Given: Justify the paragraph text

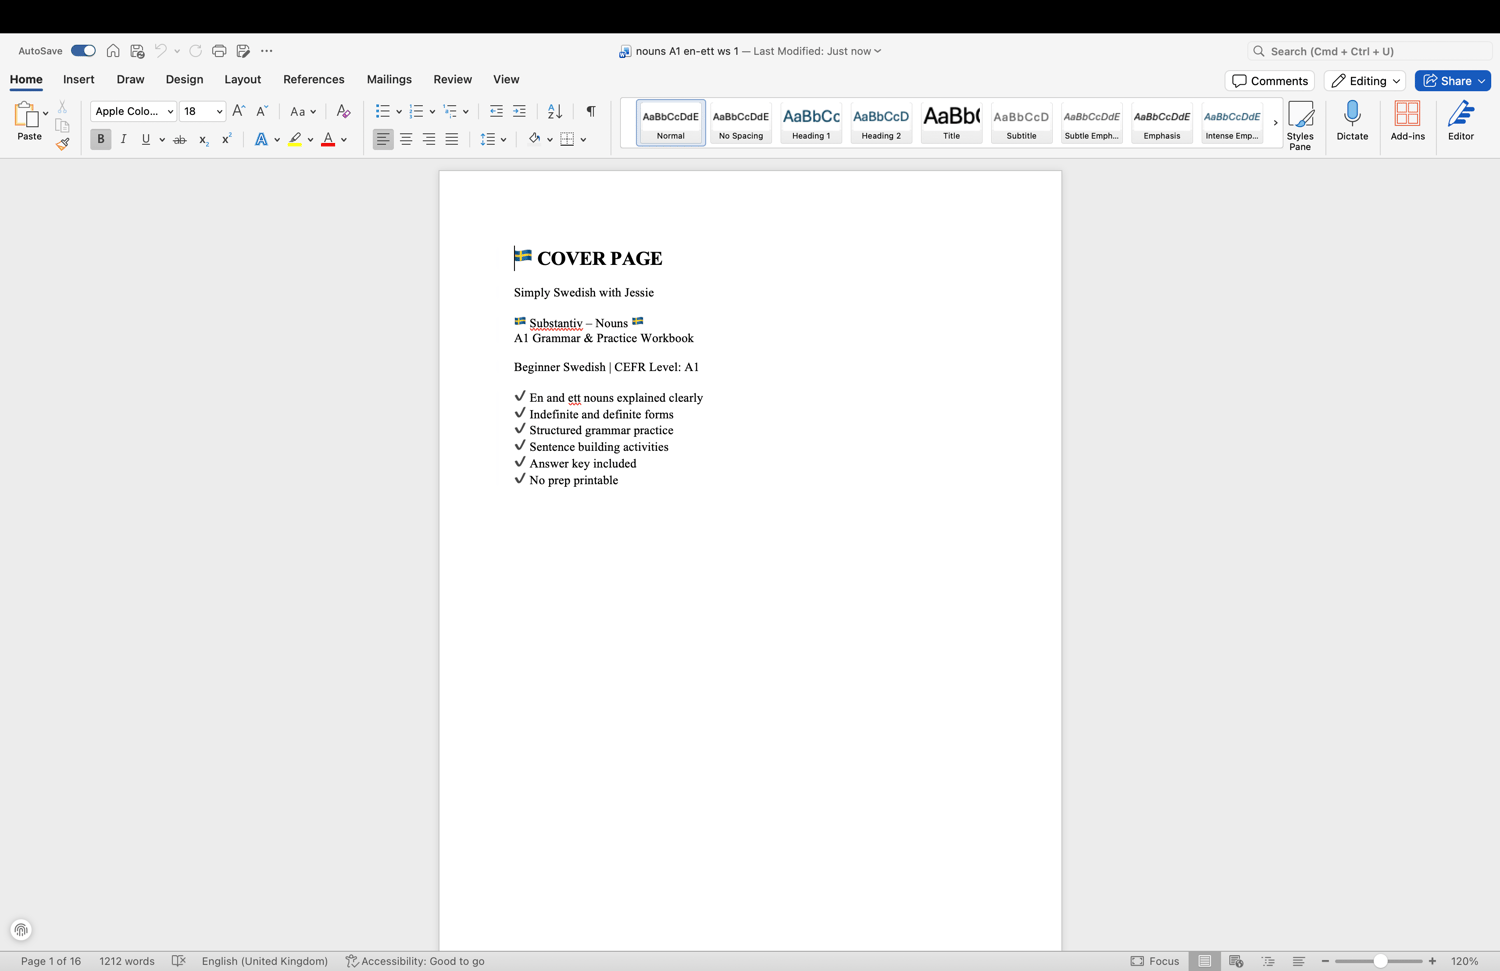Looking at the screenshot, I should click(x=452, y=139).
